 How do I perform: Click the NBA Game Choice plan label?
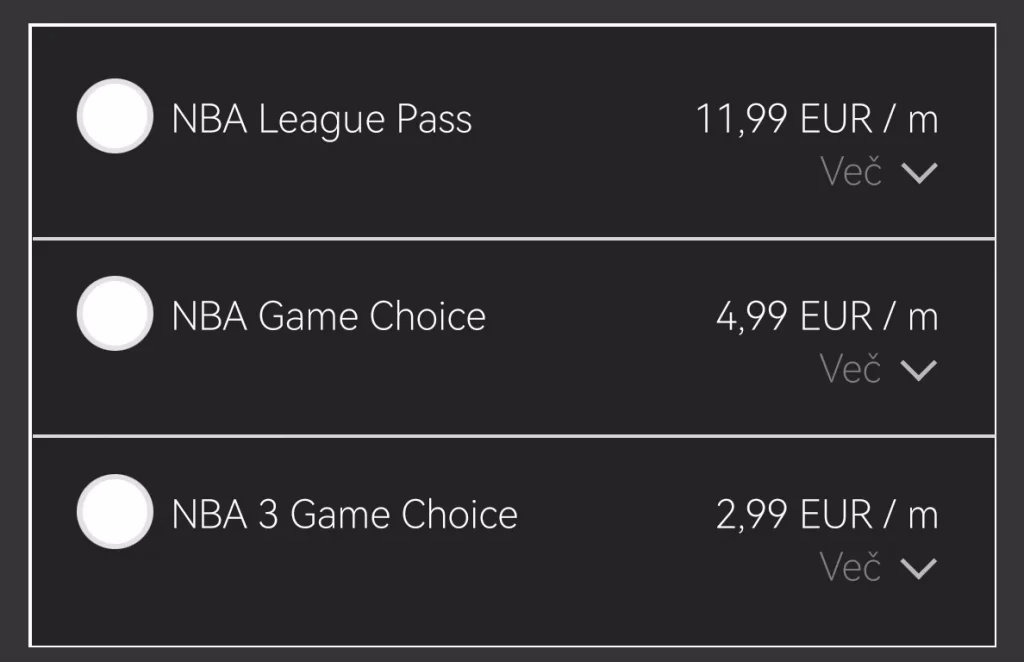[328, 317]
